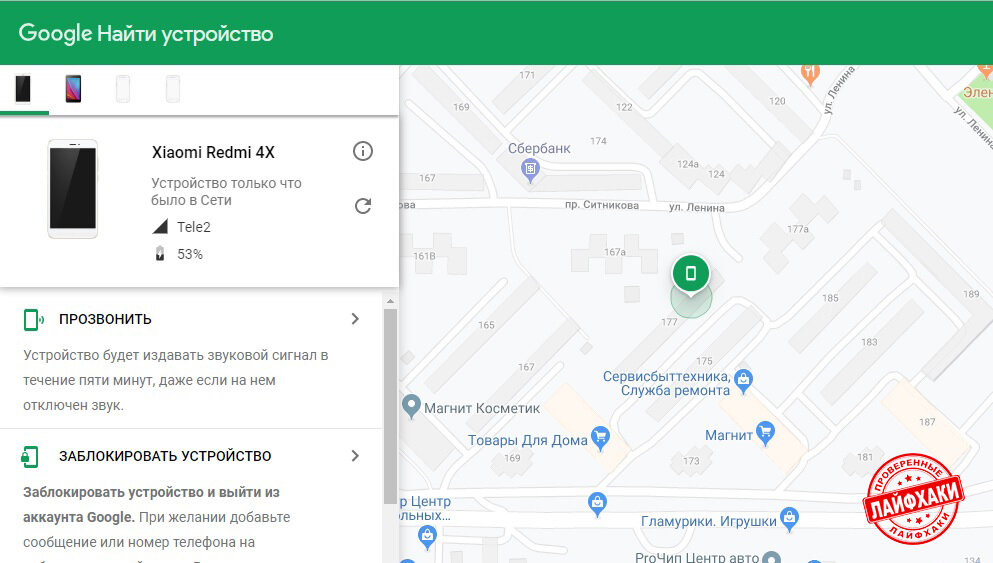The image size is (993, 563).
Task: Click the green device location marker on map
Action: (x=691, y=274)
